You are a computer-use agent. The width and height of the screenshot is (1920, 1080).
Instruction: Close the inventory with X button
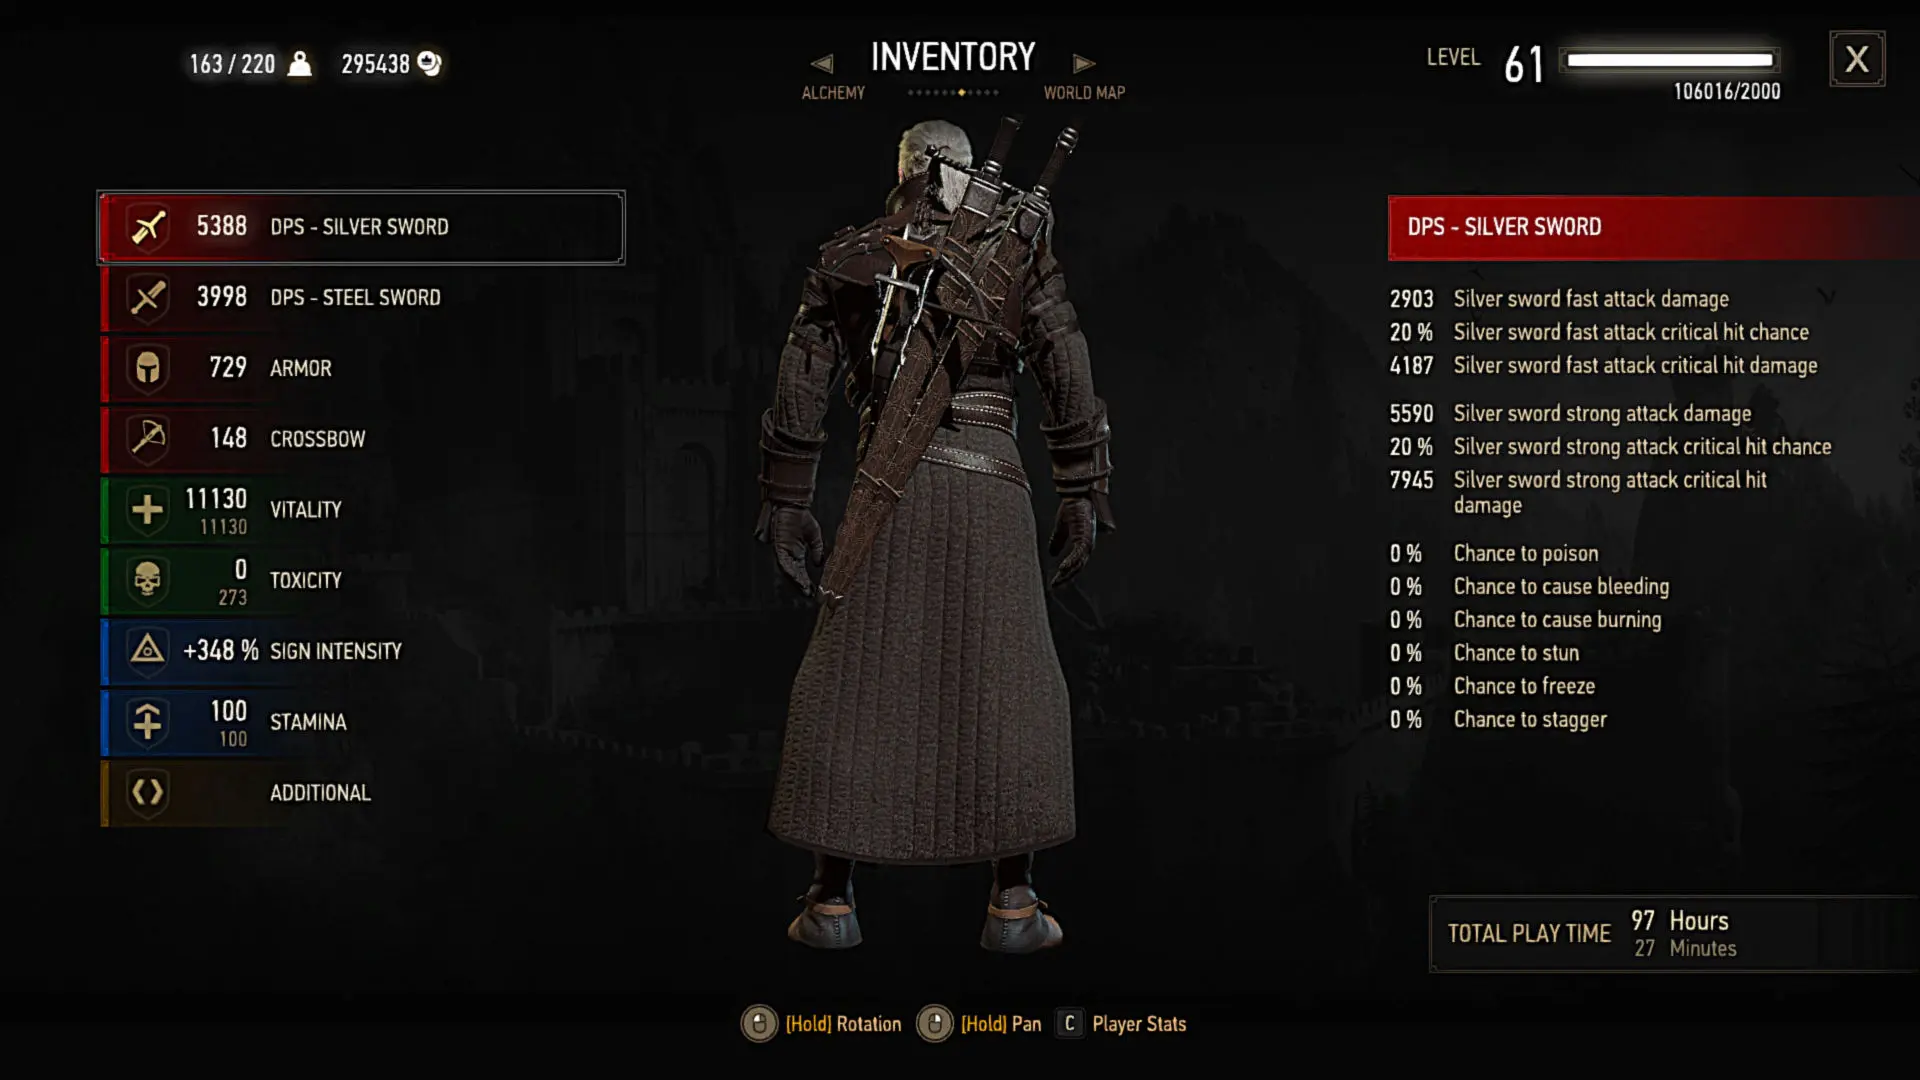[x=1857, y=59]
